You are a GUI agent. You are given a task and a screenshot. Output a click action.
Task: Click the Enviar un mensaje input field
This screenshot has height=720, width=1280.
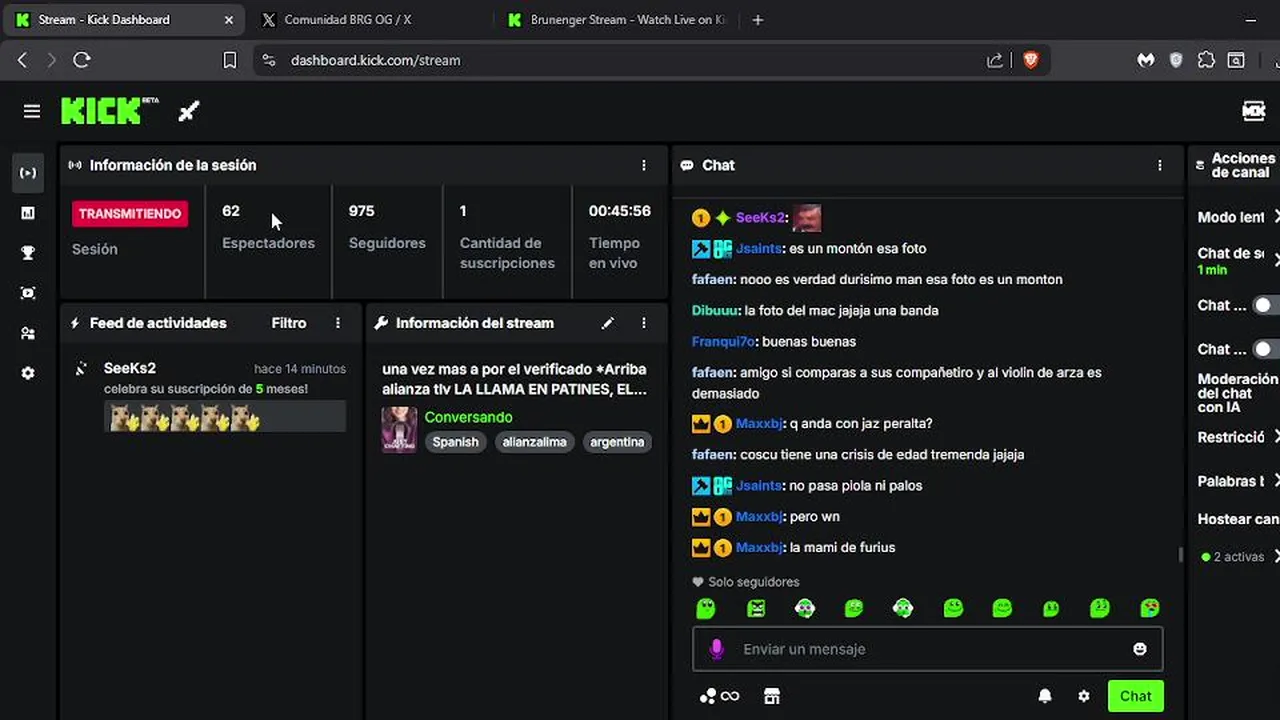[927, 649]
